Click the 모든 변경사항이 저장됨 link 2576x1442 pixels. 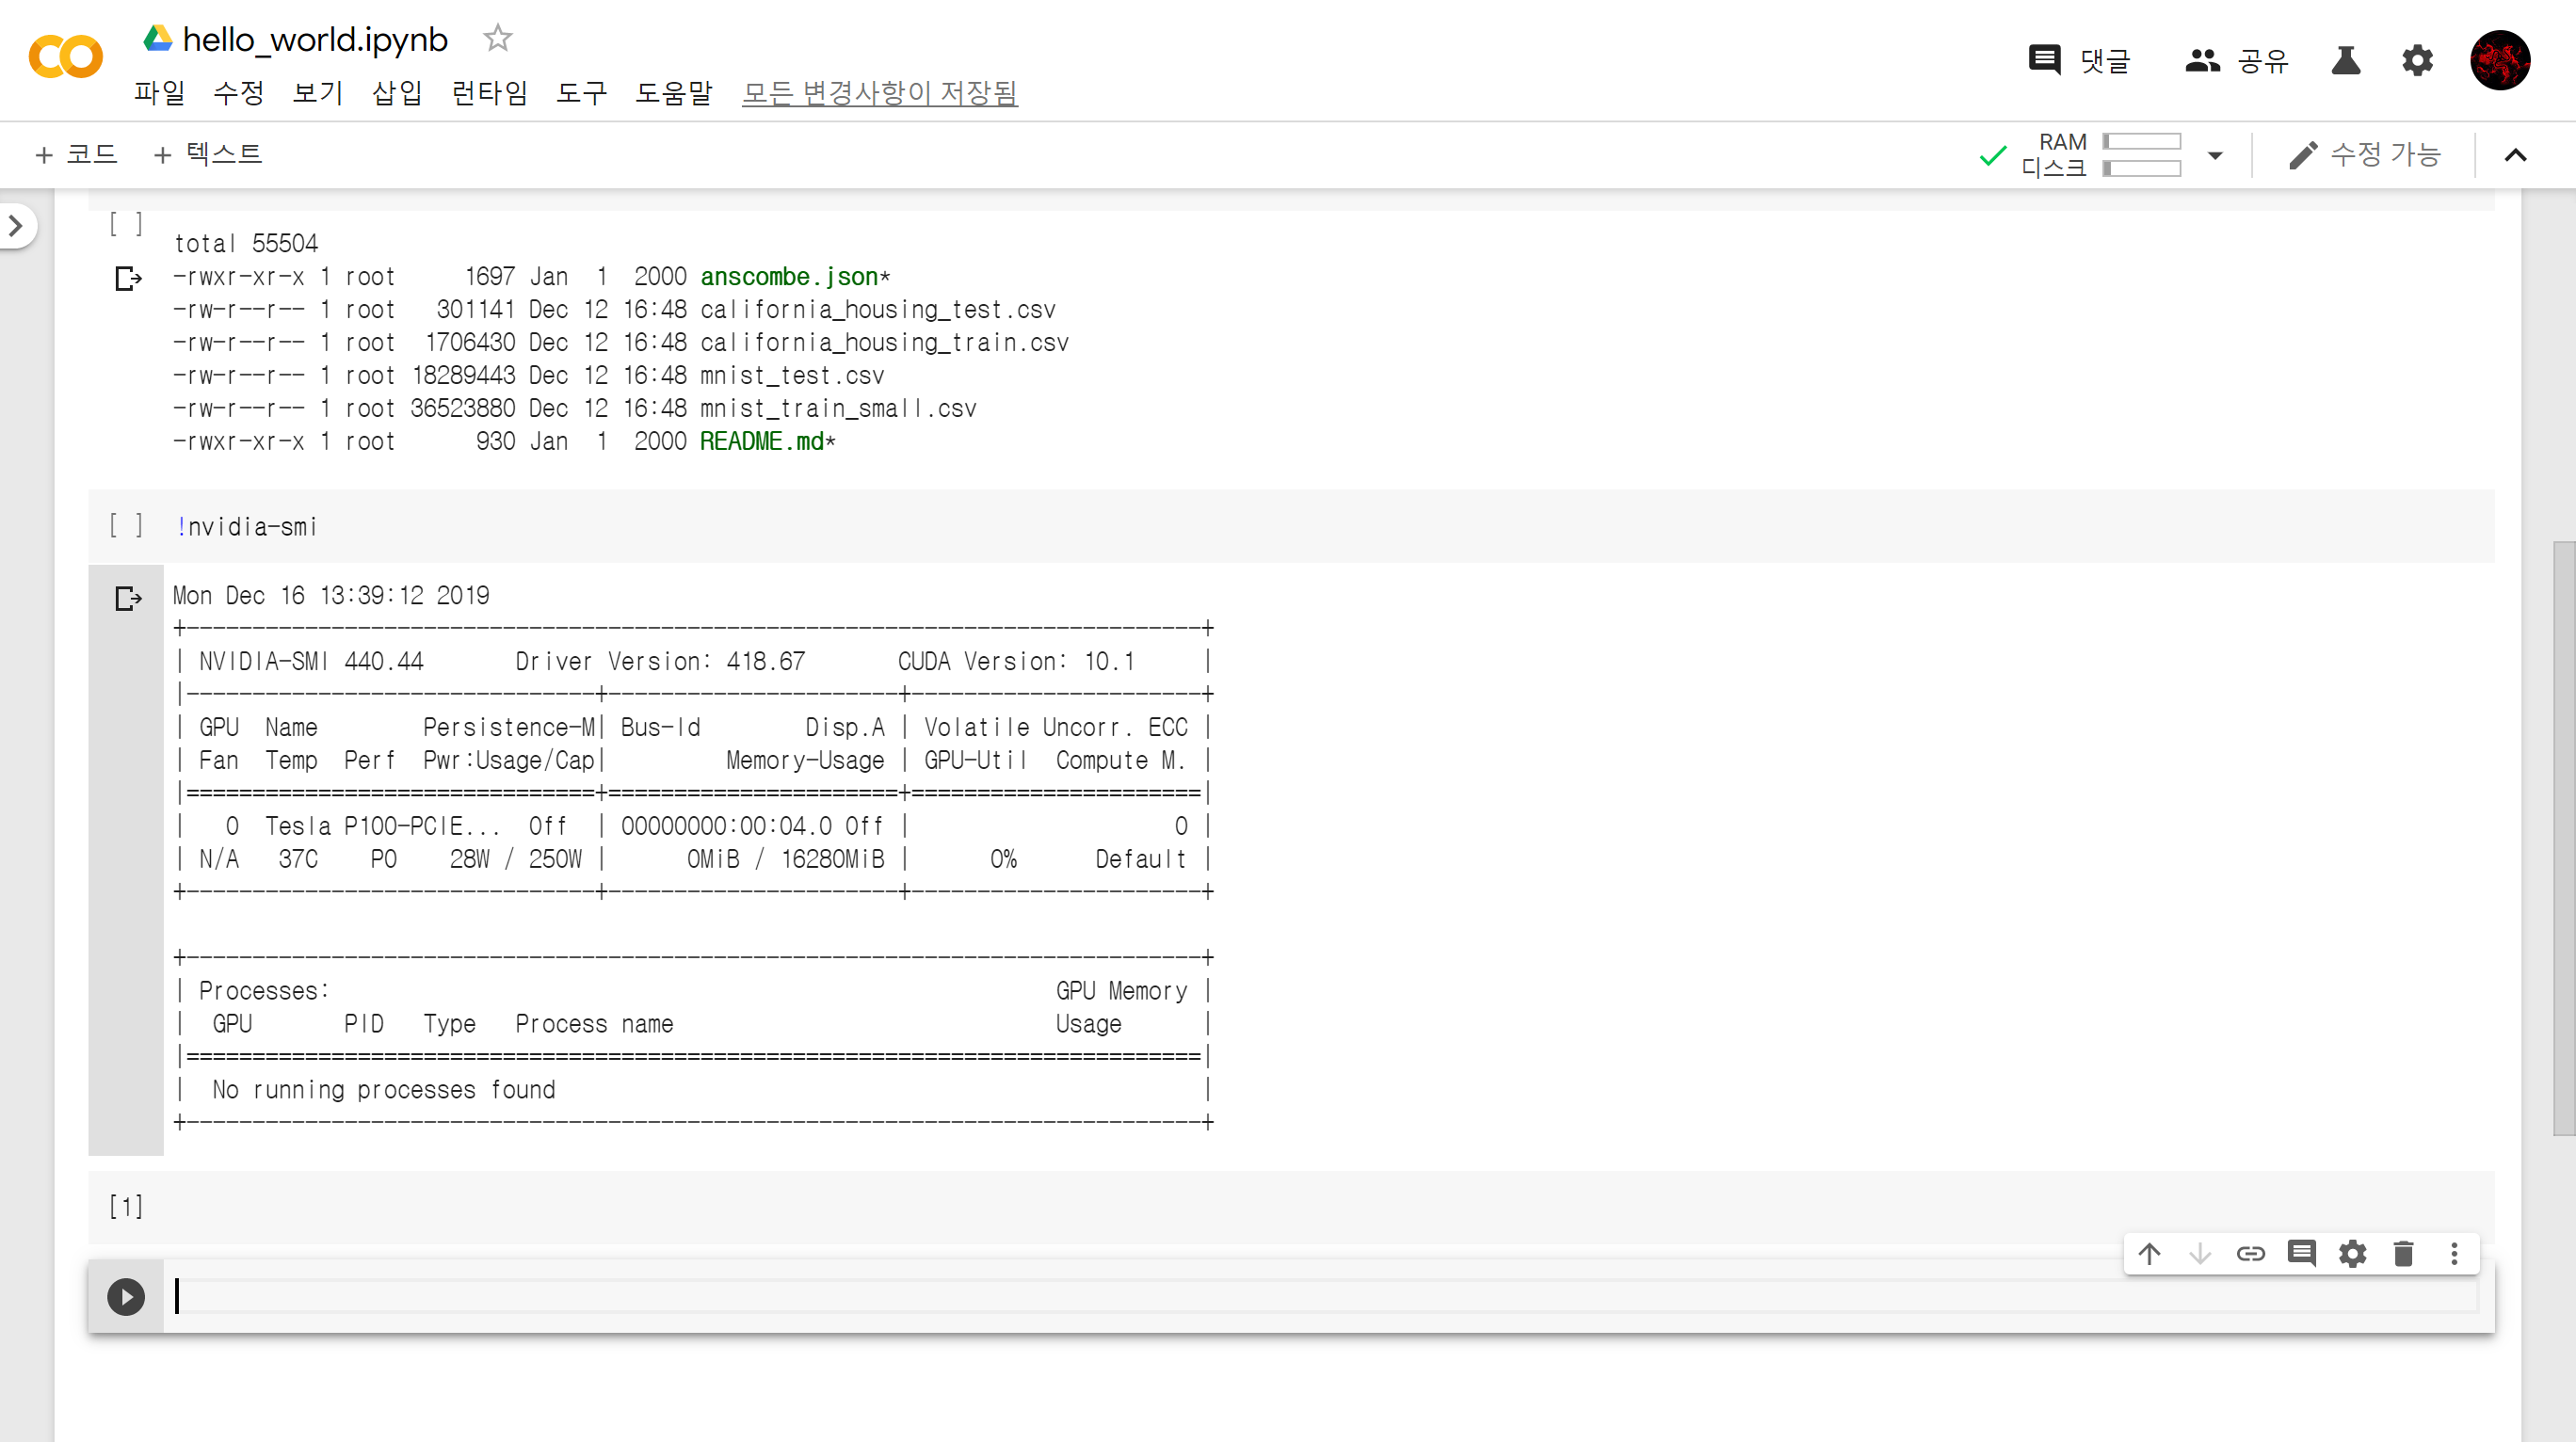(879, 93)
